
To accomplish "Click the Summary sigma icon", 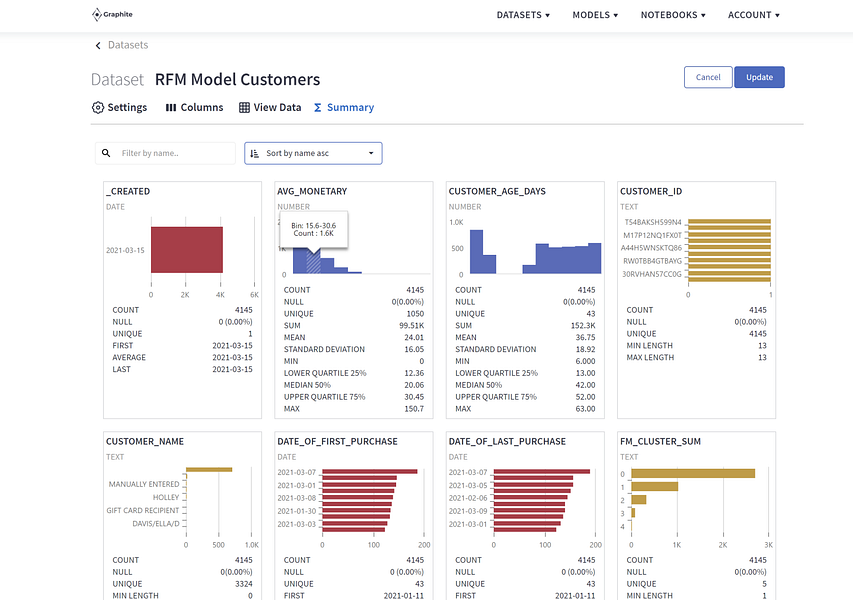I will click(318, 108).
